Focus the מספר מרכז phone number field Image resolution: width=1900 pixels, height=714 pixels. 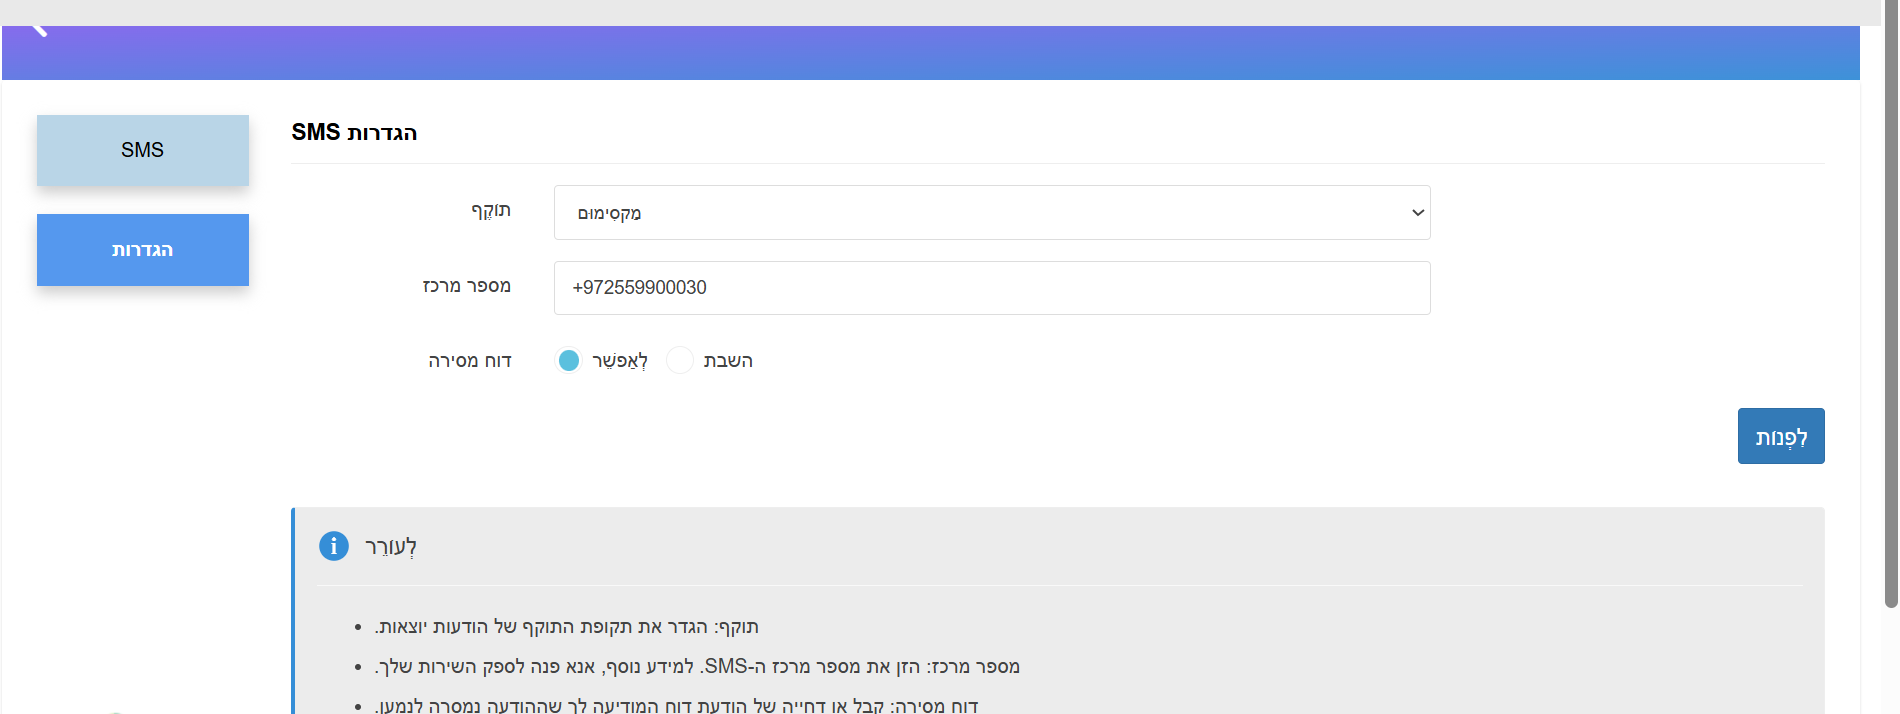990,288
